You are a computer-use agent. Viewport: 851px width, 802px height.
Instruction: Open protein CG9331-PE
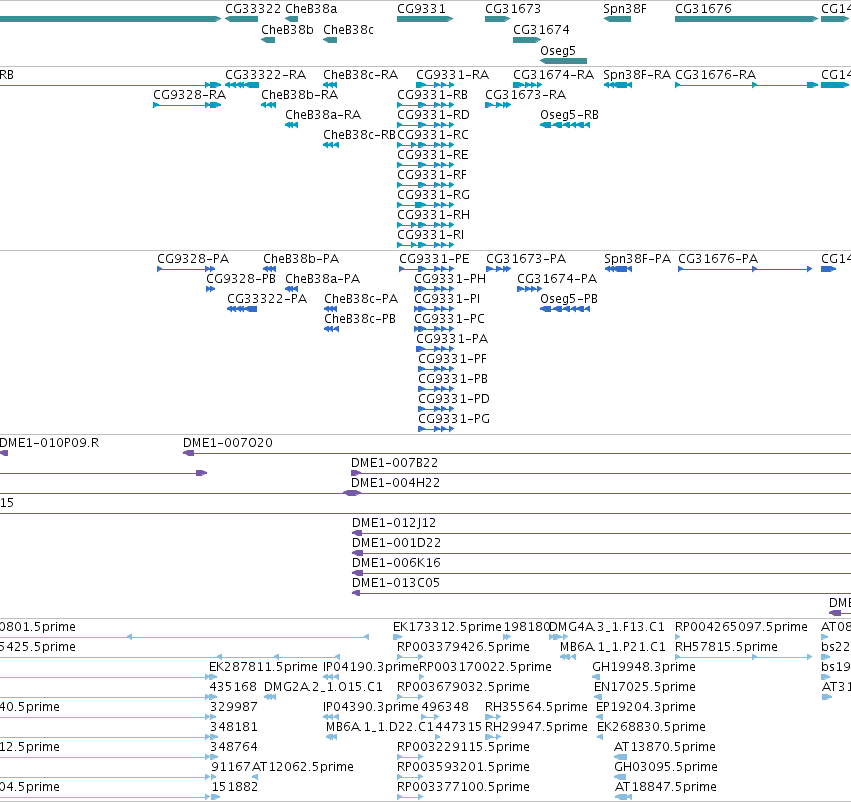click(434, 259)
